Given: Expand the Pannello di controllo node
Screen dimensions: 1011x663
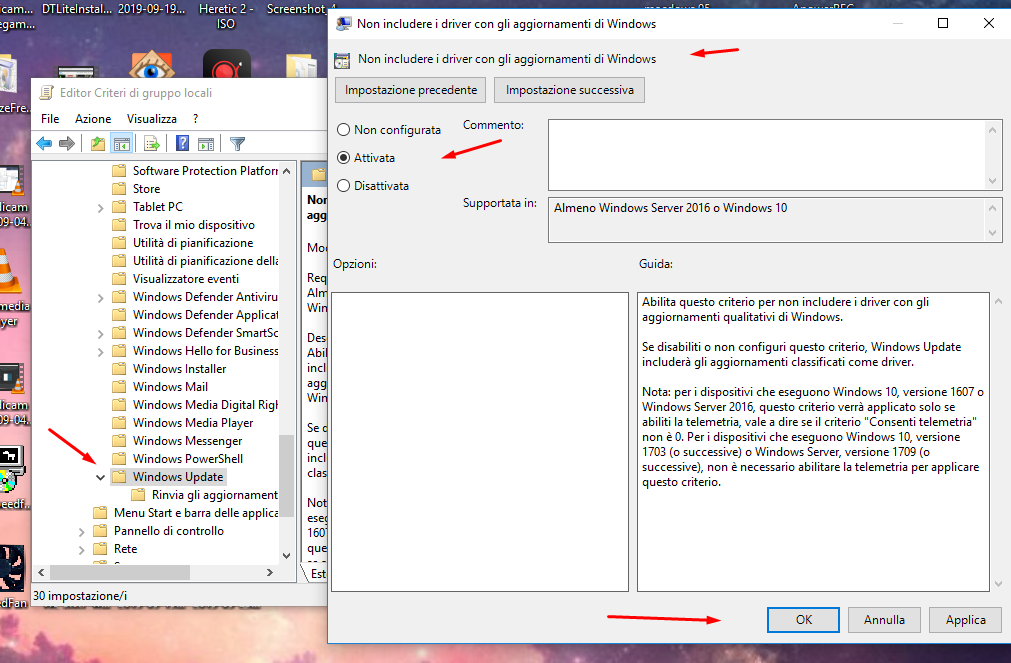Looking at the screenshot, I should (x=81, y=532).
